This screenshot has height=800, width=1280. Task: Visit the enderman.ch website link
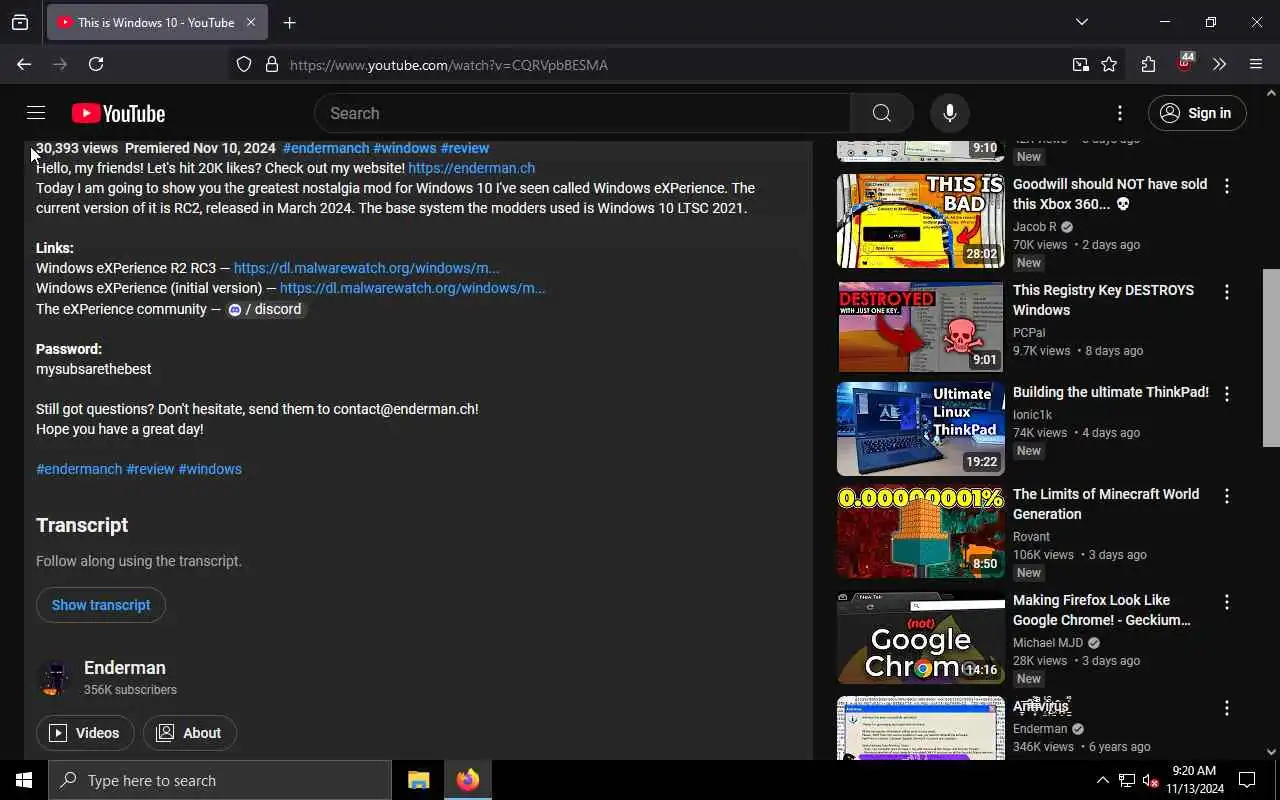(x=471, y=168)
